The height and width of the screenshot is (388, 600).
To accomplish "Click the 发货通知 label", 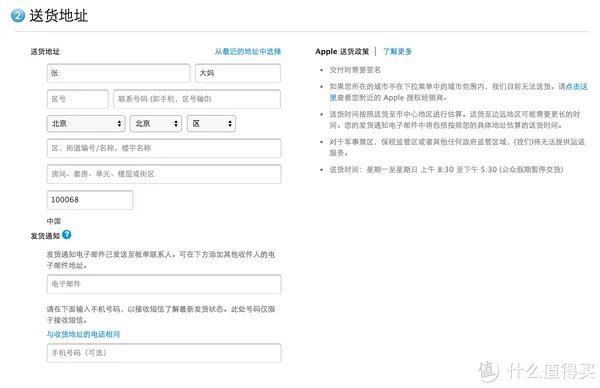I will click(x=45, y=236).
